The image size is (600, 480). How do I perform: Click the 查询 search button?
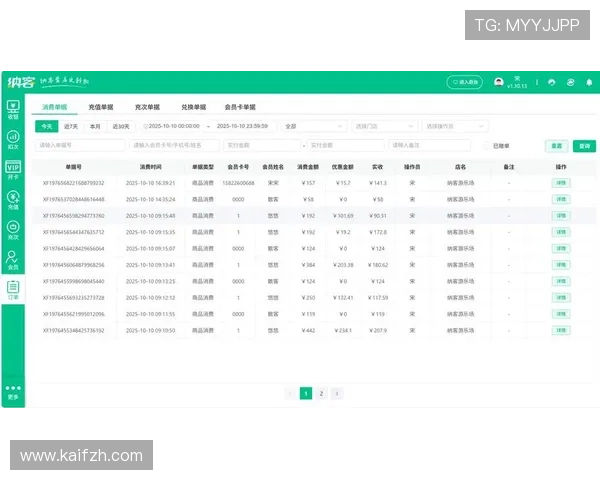point(584,146)
